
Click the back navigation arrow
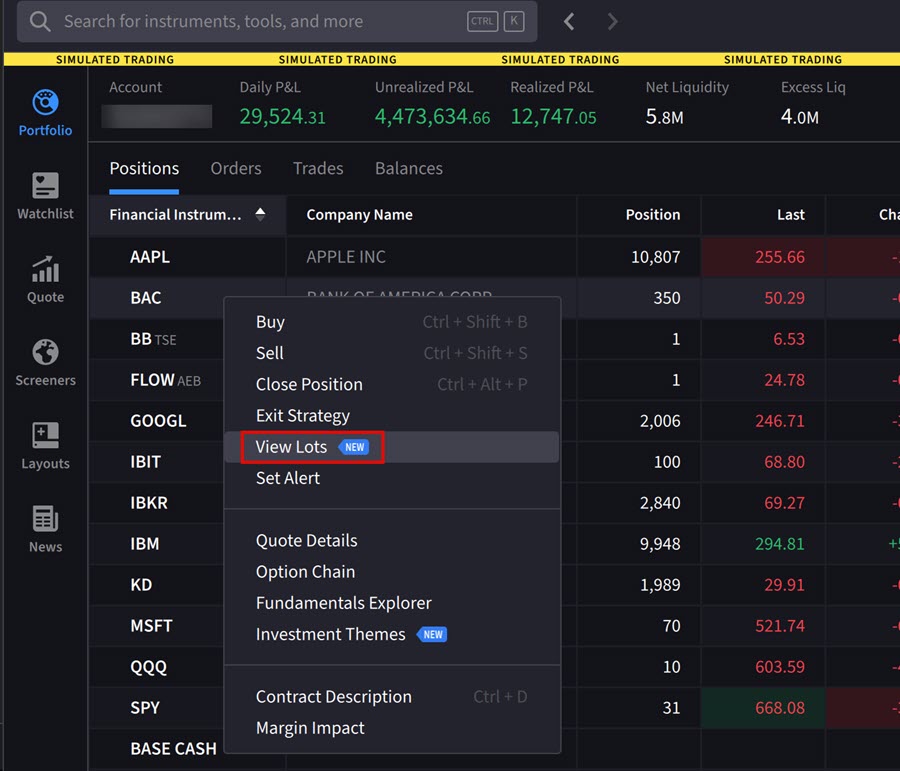[x=569, y=21]
